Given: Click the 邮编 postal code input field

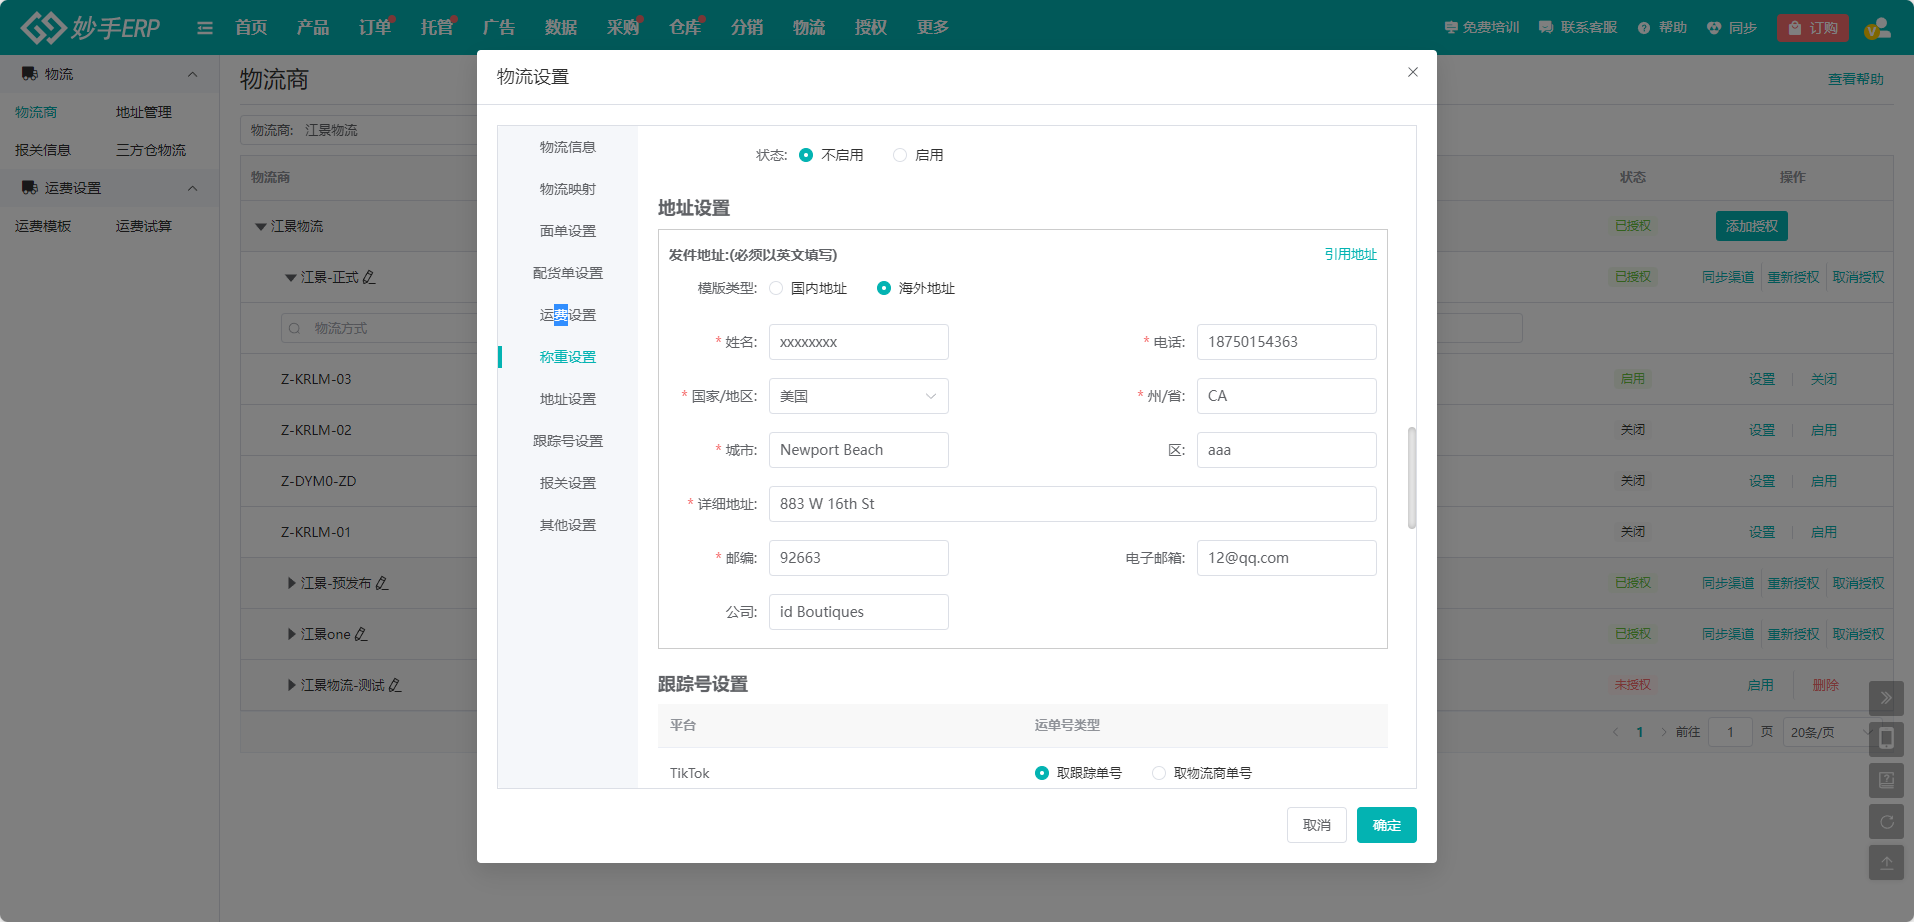Looking at the screenshot, I should (x=858, y=557).
